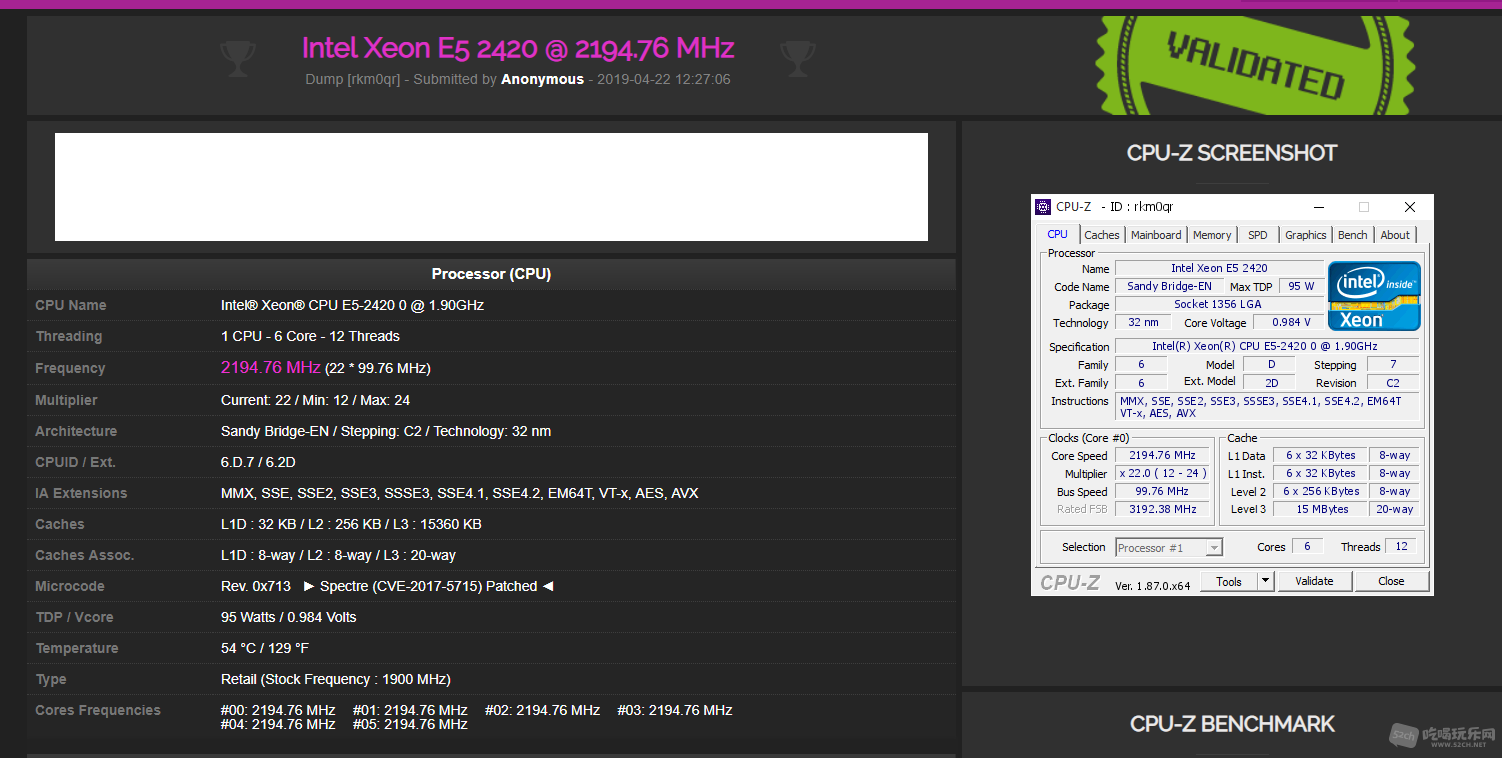Click the pink 2194.76 MHz frequency value

tap(271, 368)
